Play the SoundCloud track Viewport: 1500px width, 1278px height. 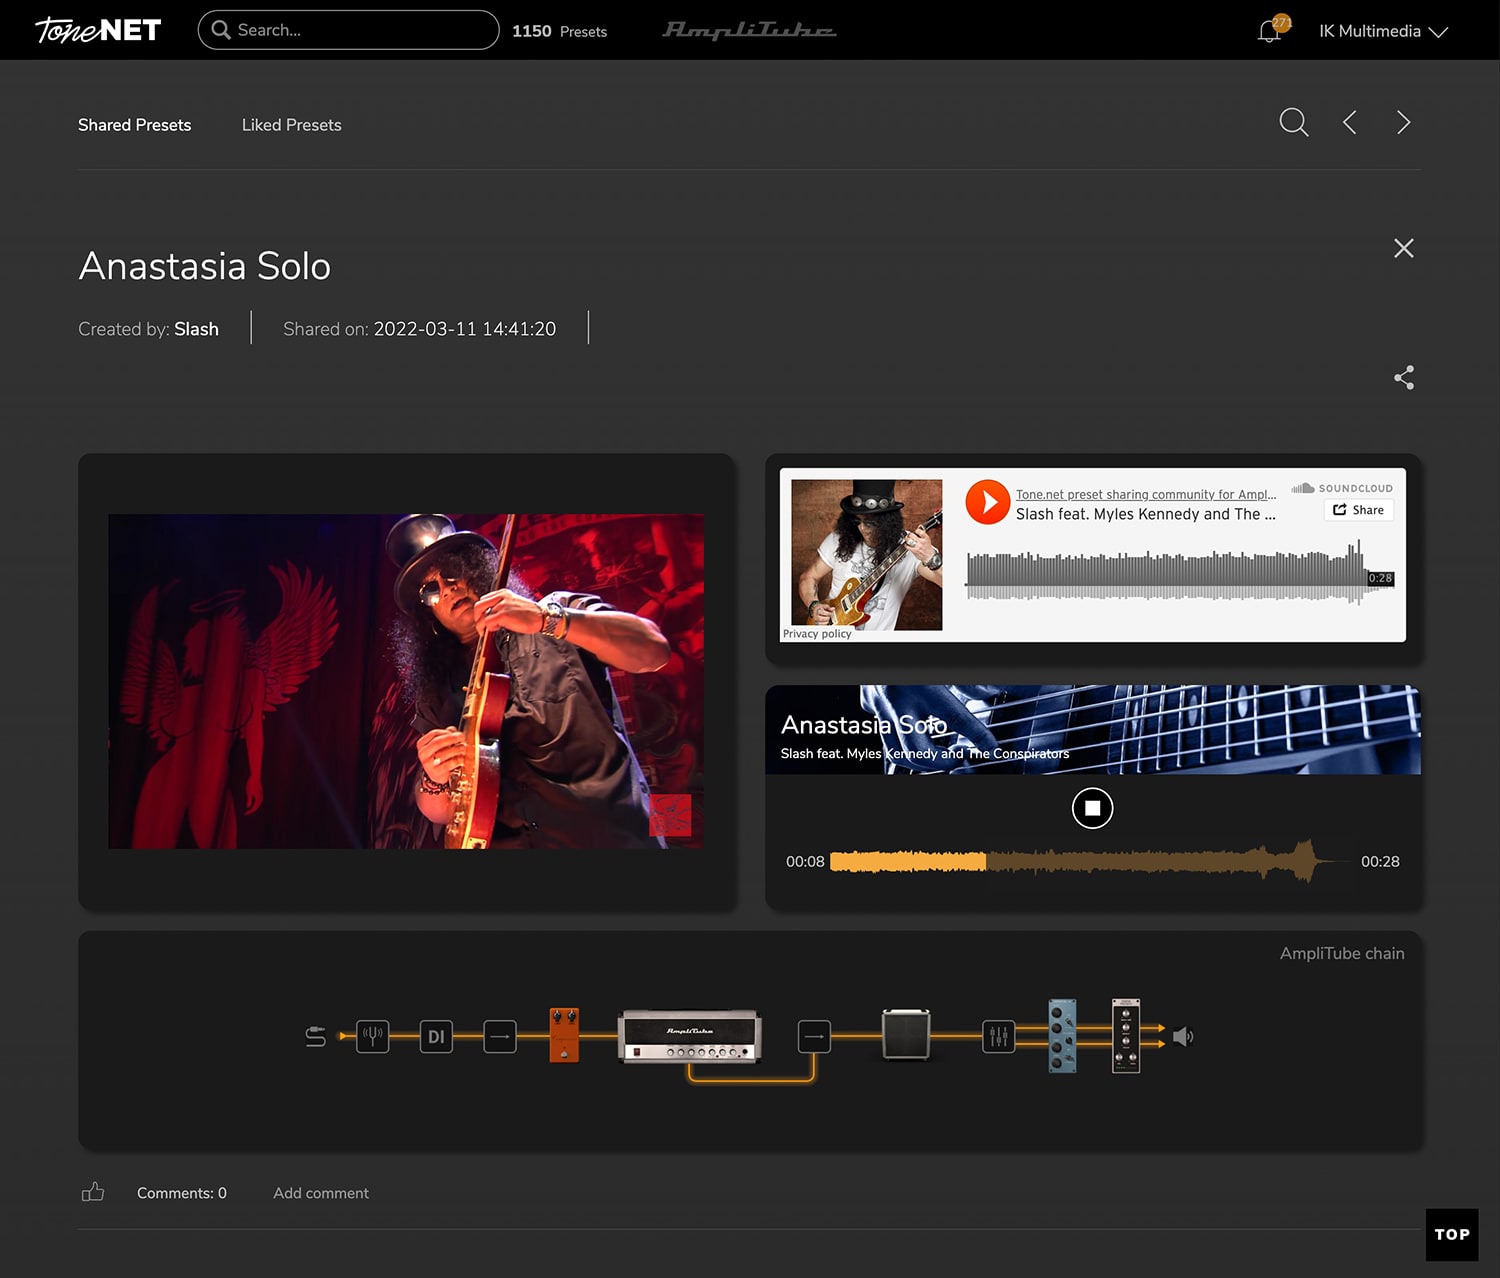tap(987, 502)
